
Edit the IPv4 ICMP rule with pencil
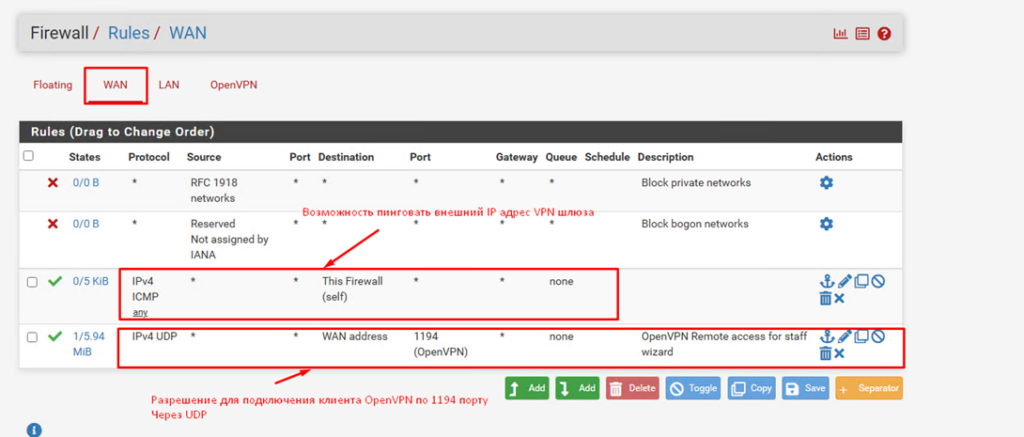(x=844, y=282)
